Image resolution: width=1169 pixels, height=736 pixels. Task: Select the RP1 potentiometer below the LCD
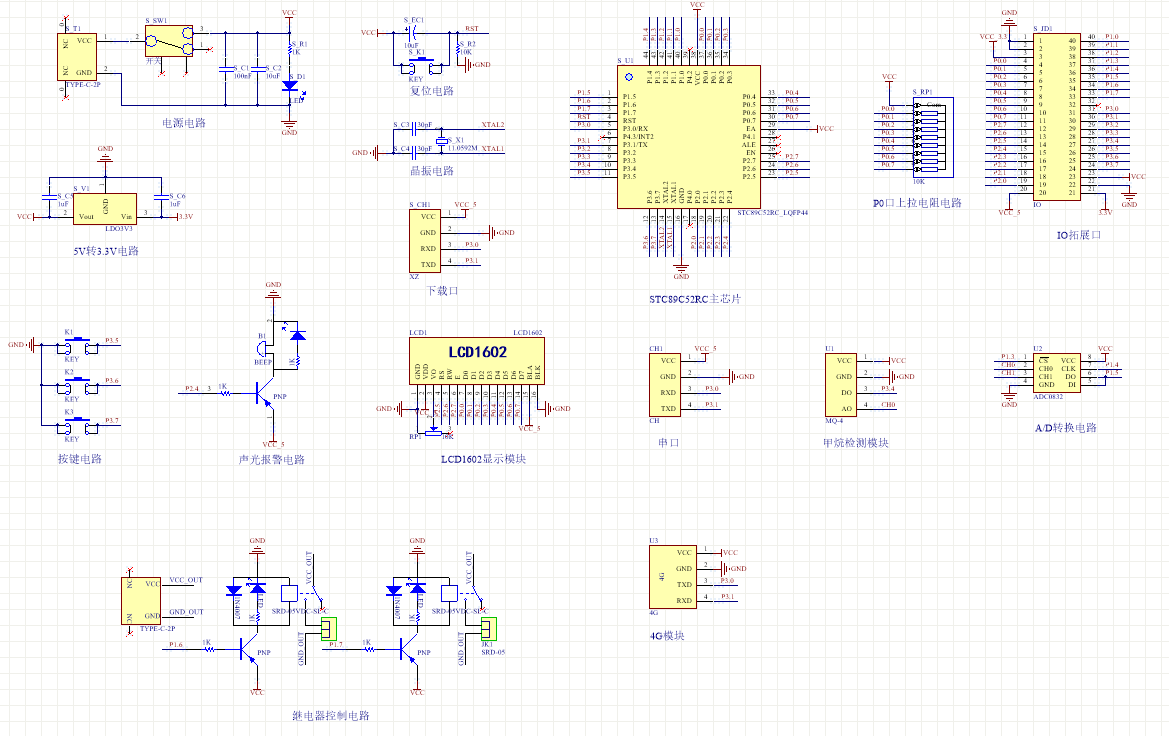(433, 431)
